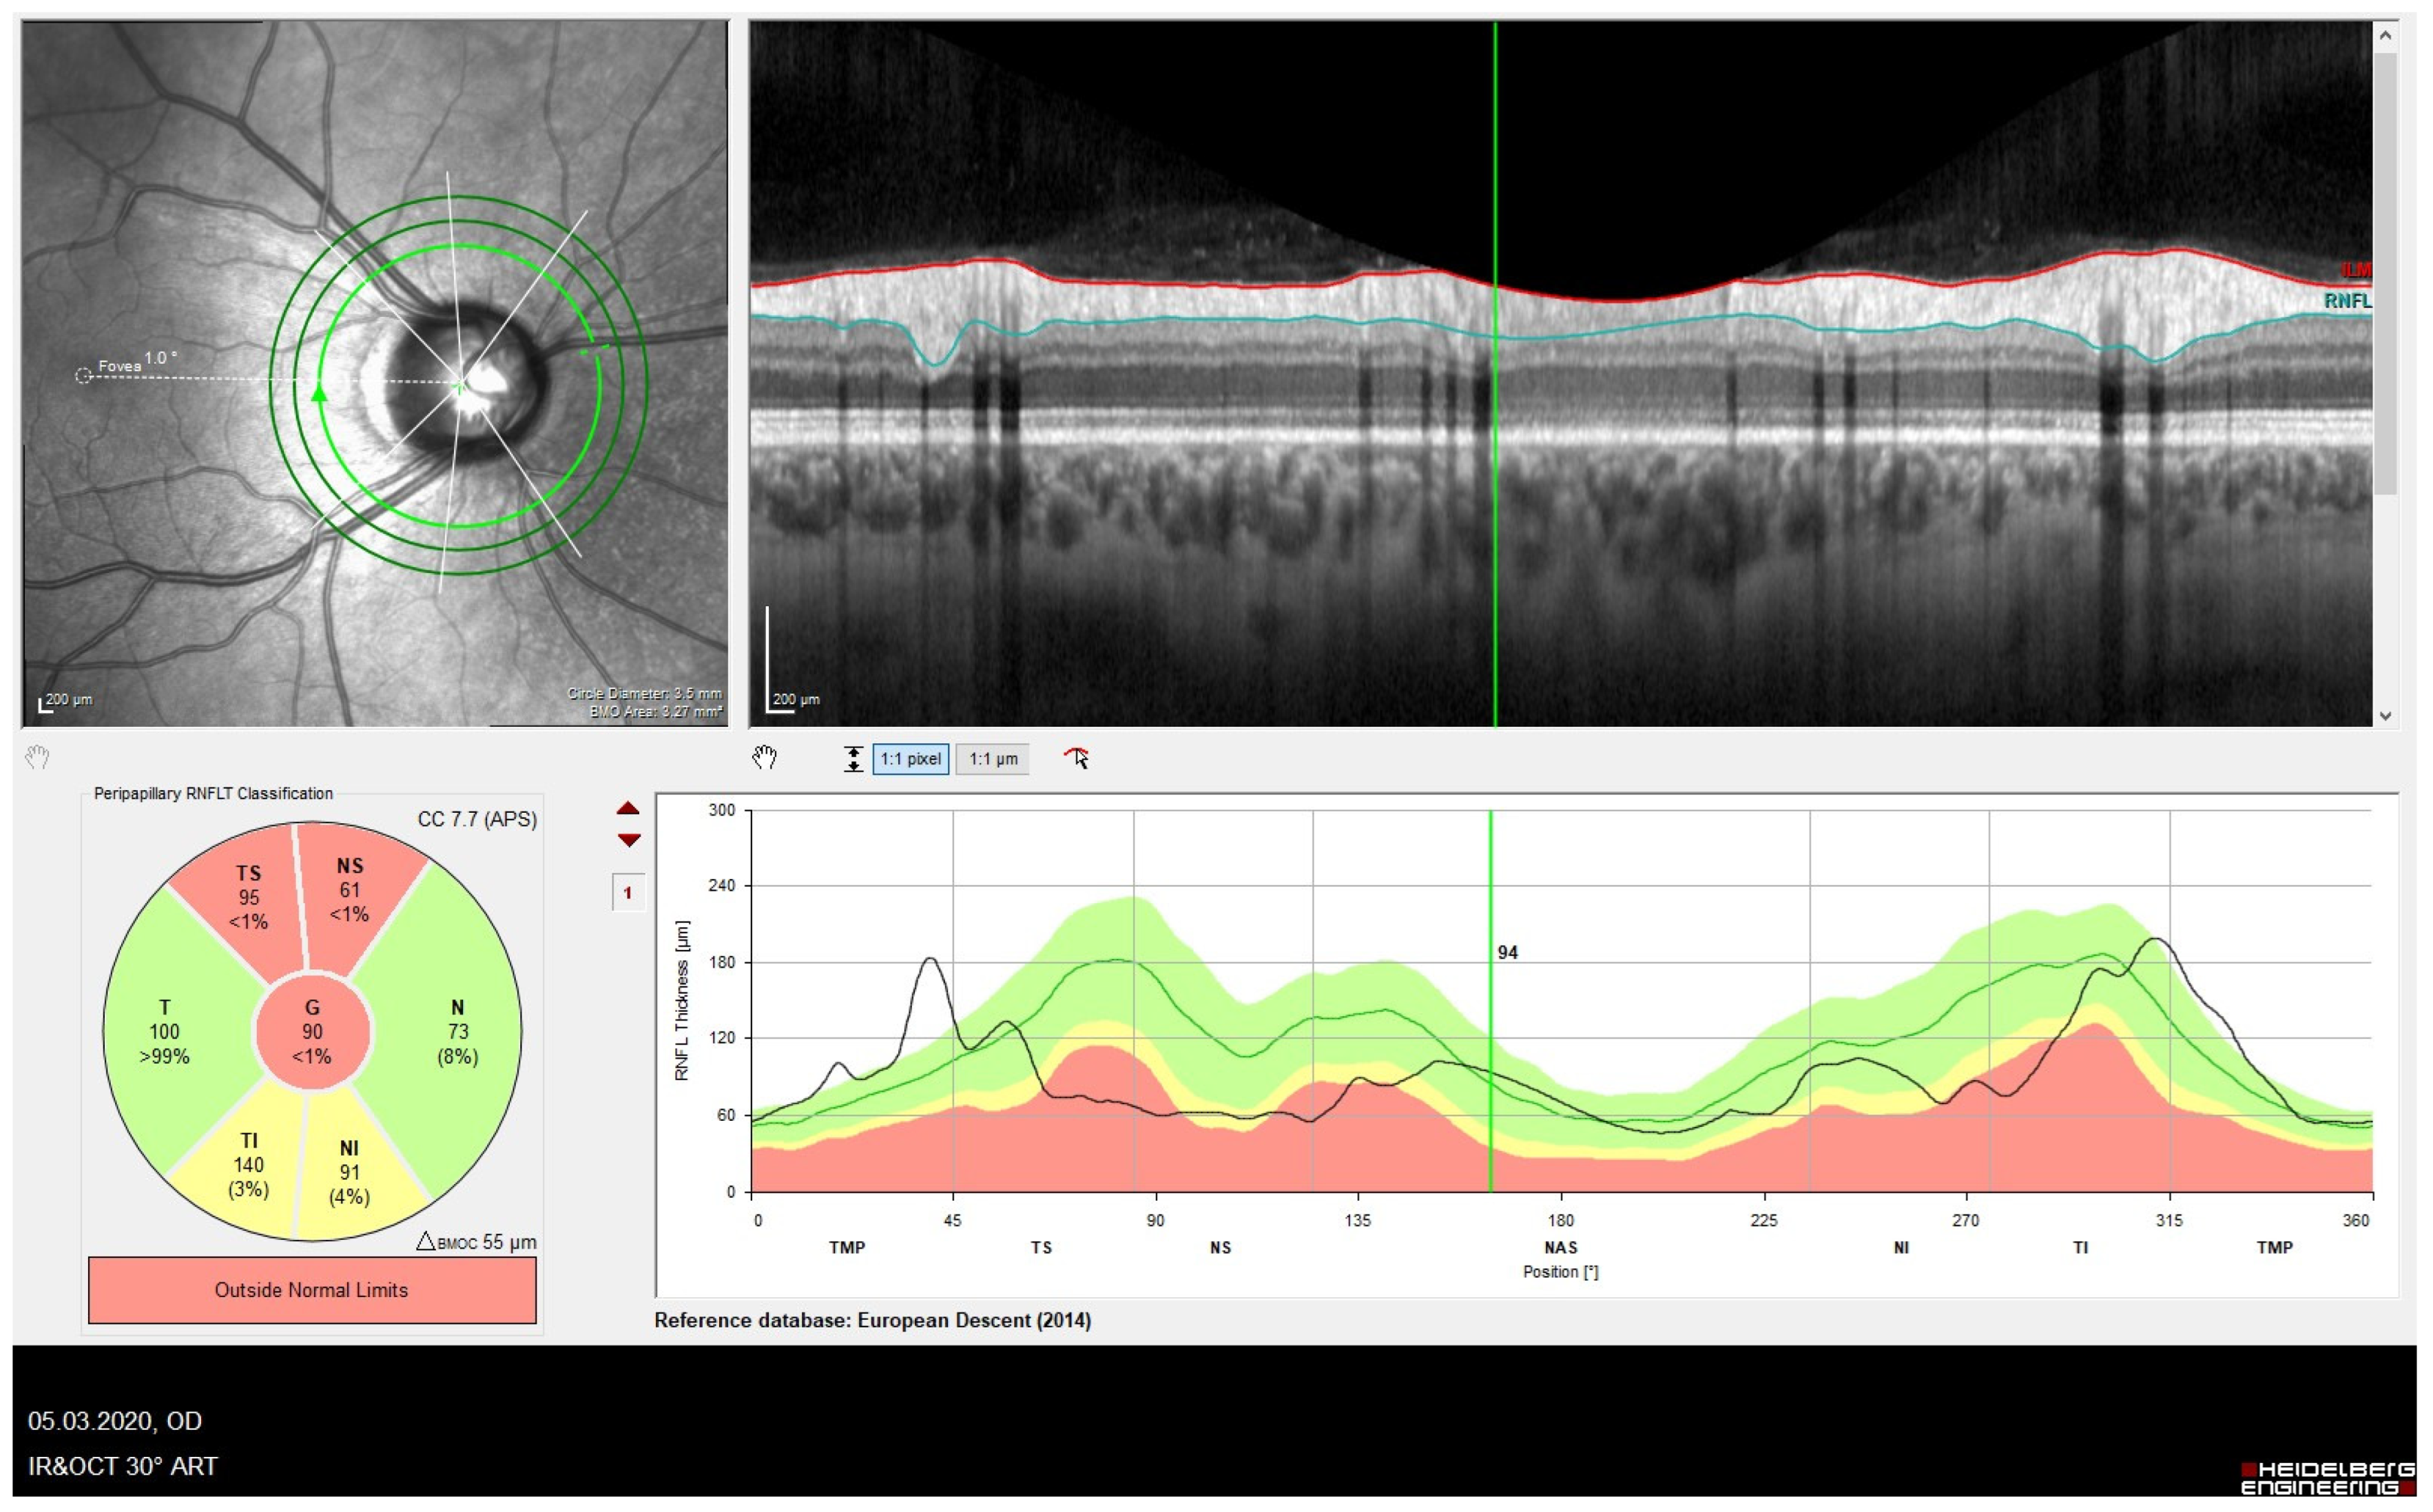Click the red up arrow

(628, 808)
